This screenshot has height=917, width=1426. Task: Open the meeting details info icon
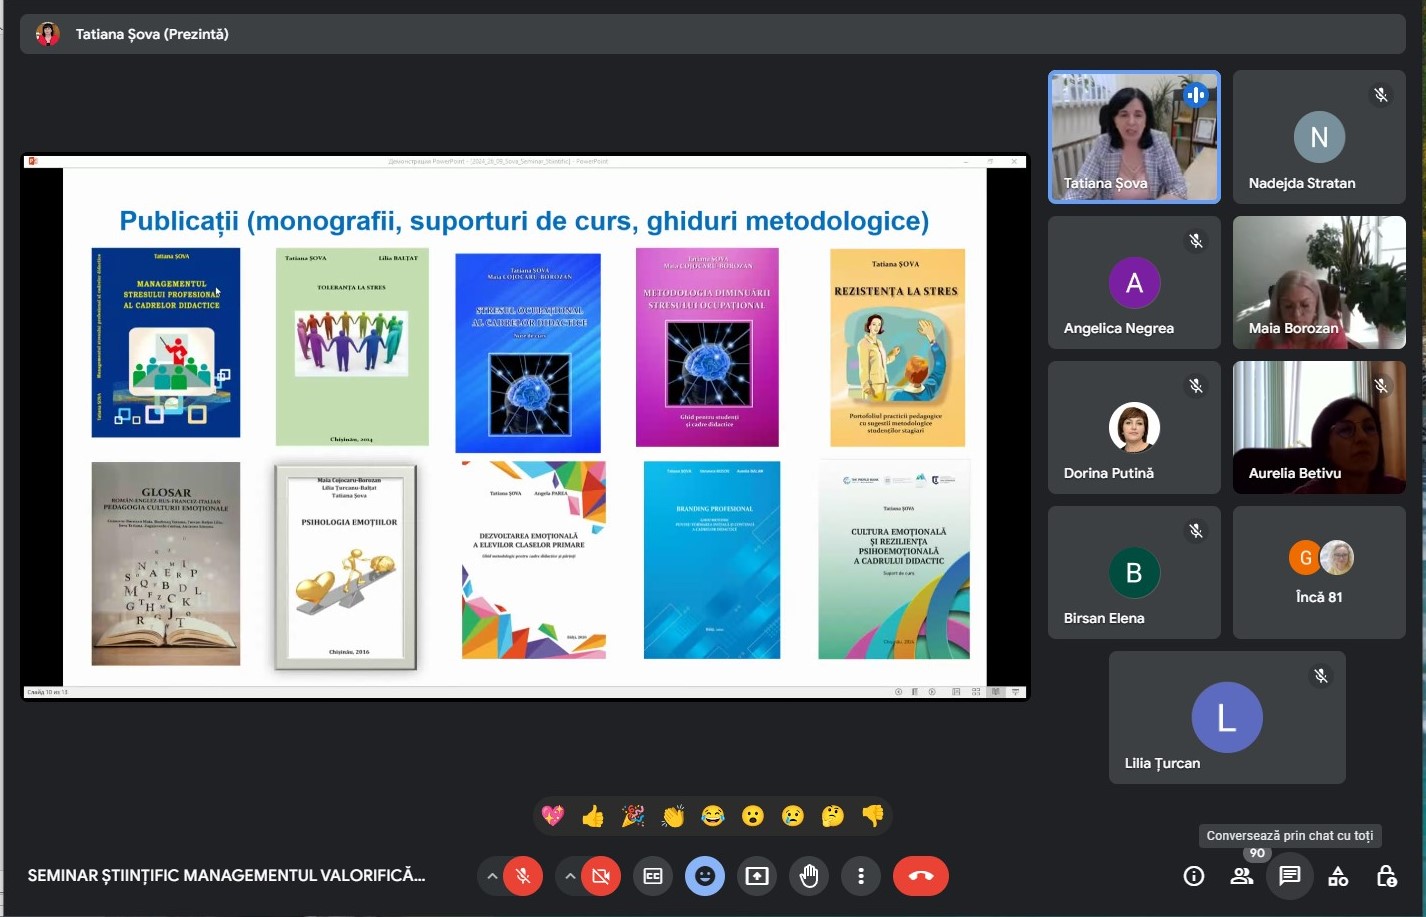(x=1193, y=876)
